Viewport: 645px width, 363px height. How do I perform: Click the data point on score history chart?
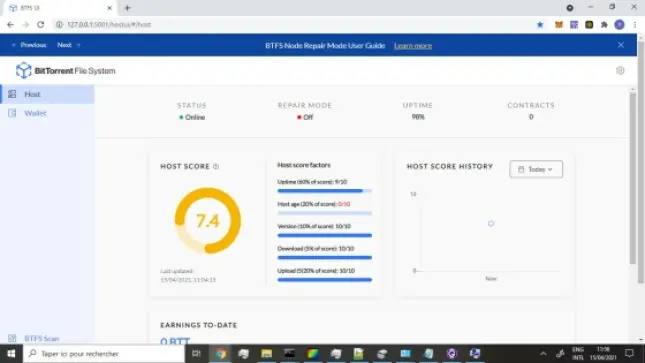pos(491,223)
